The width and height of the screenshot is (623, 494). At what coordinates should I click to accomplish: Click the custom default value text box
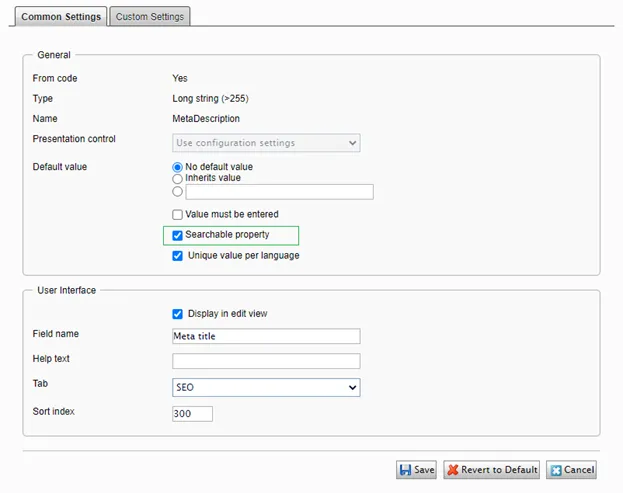[x=279, y=192]
